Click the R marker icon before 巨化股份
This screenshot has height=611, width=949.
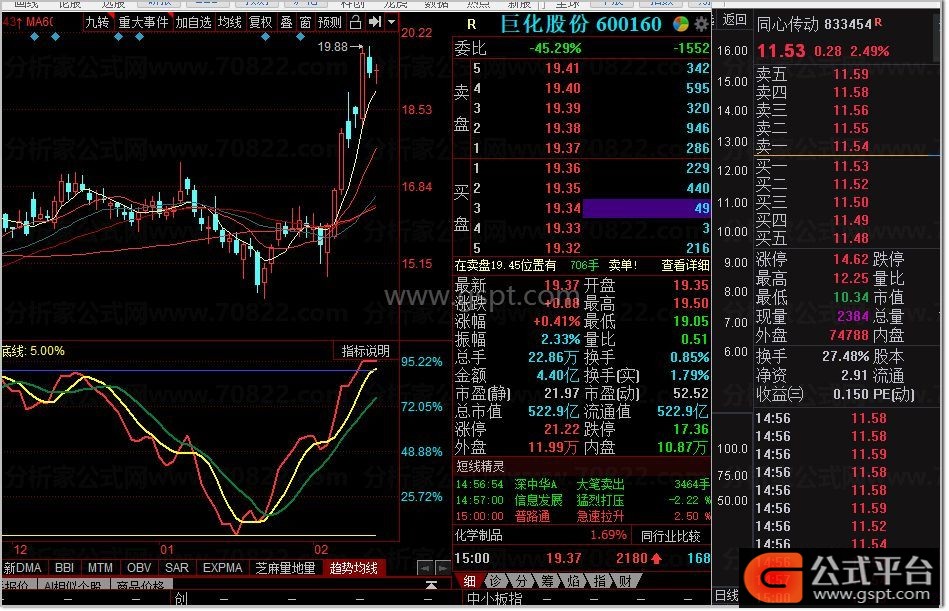coord(471,25)
